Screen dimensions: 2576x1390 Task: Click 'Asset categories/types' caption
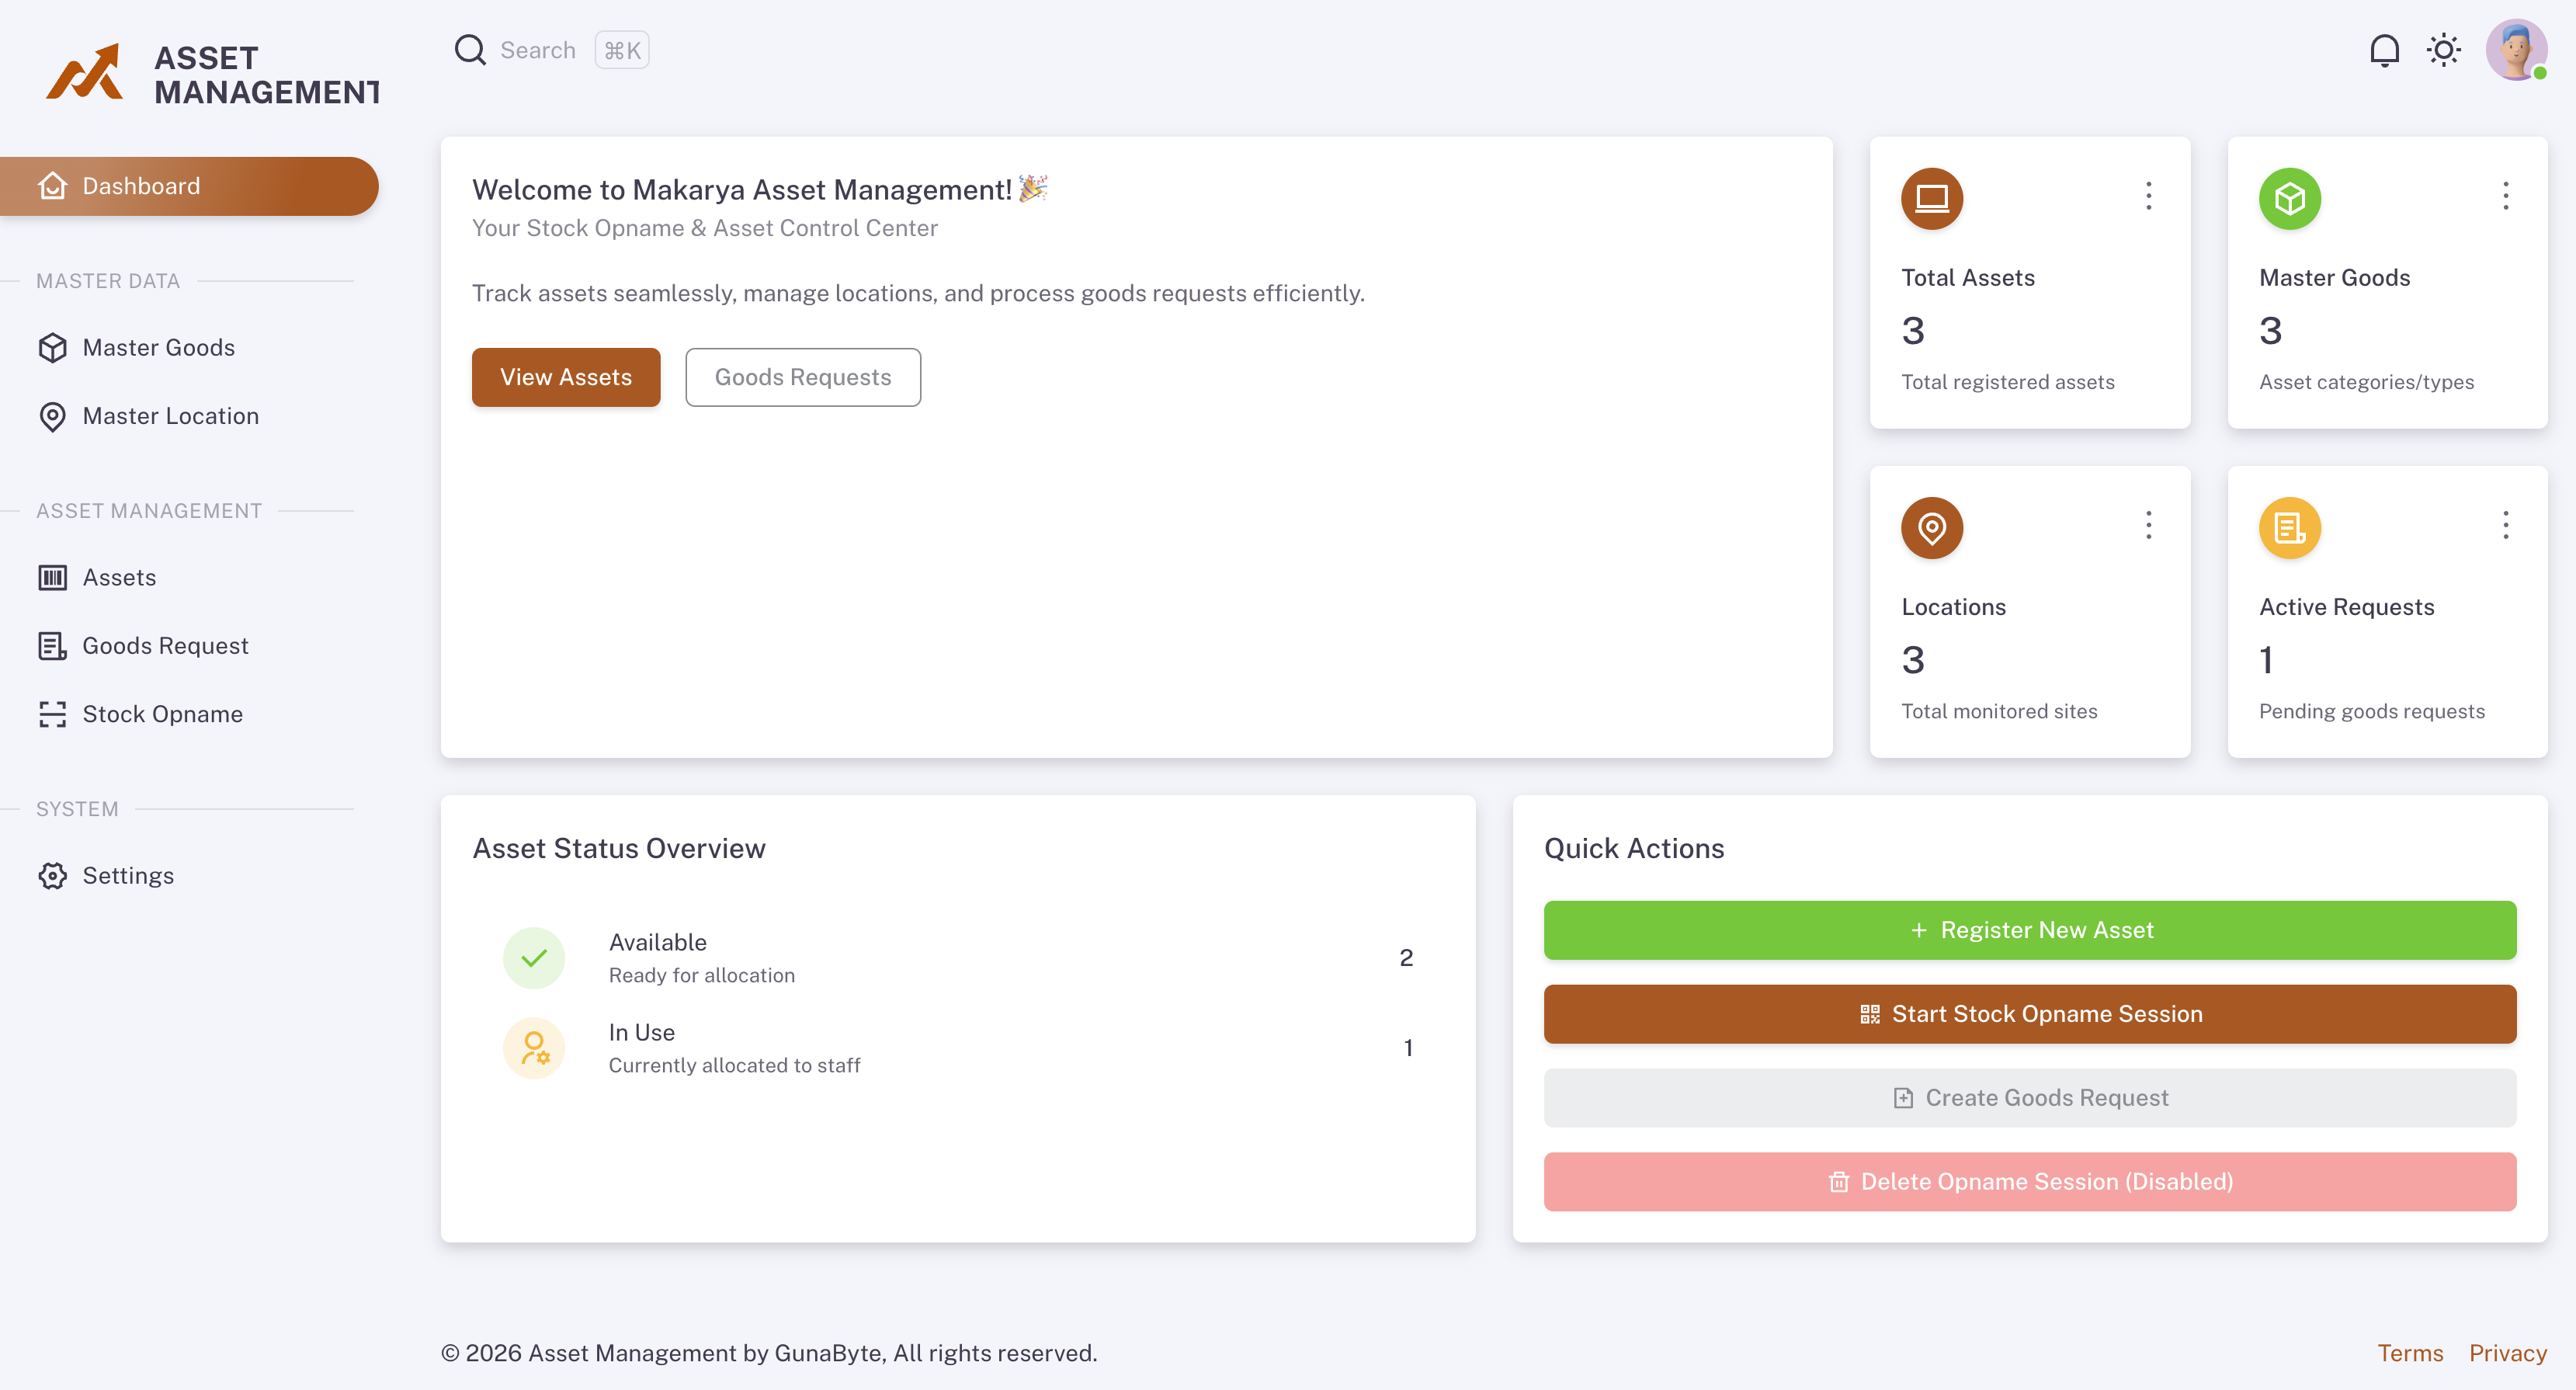(x=2367, y=382)
